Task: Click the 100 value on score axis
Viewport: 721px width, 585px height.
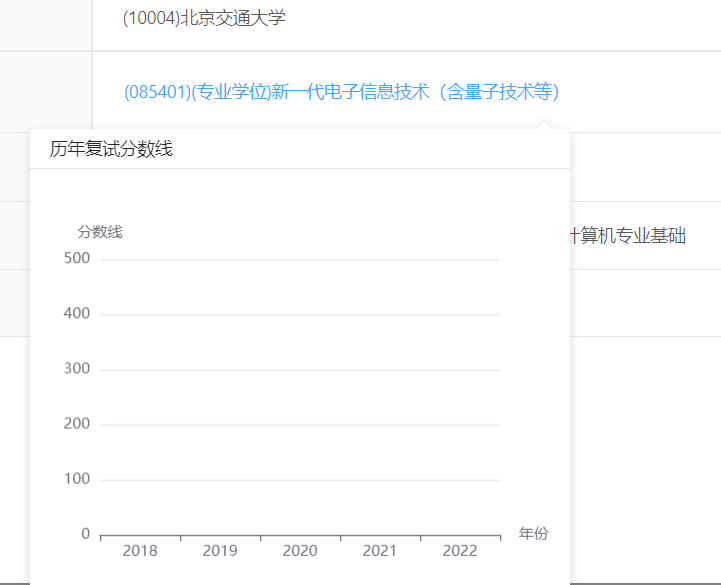Action: pyautogui.click(x=77, y=479)
